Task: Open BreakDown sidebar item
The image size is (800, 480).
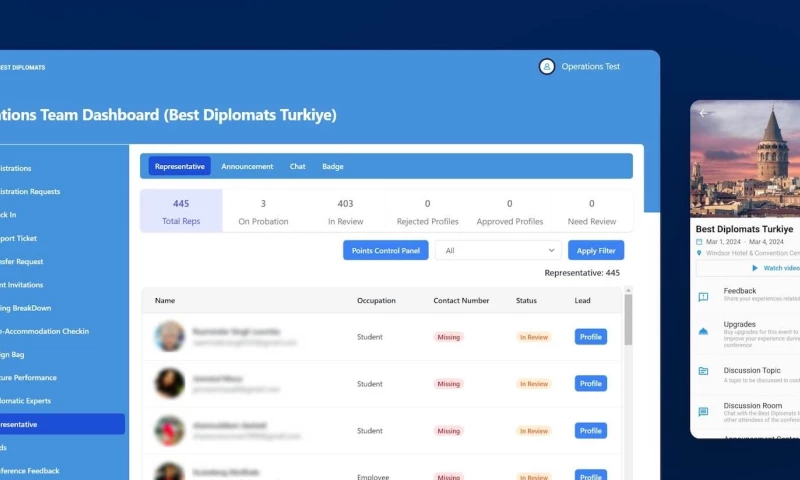Action: (x=26, y=308)
